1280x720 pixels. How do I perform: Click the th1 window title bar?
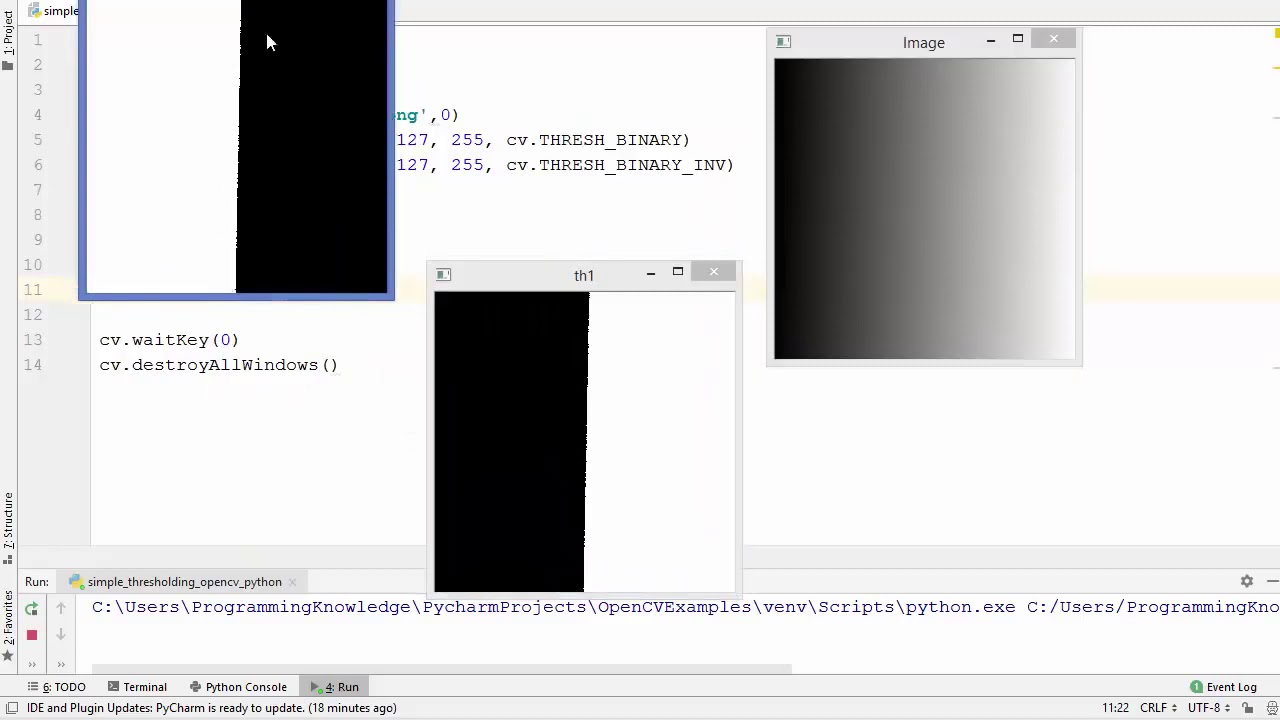(584, 276)
